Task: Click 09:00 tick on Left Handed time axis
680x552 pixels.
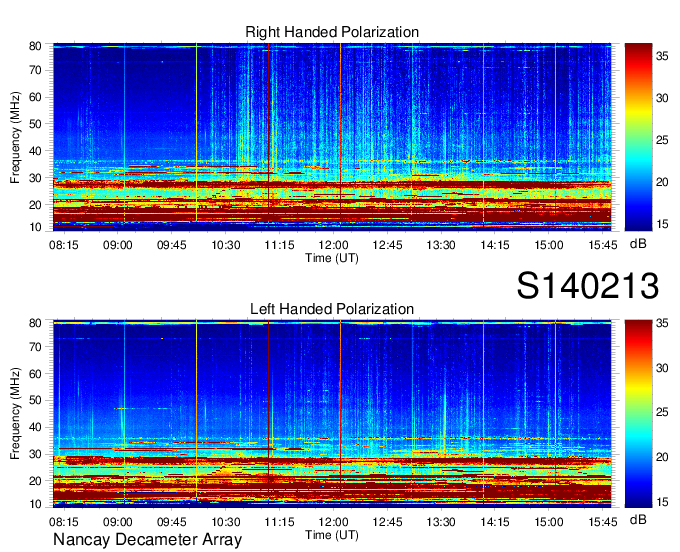Action: click(x=118, y=522)
